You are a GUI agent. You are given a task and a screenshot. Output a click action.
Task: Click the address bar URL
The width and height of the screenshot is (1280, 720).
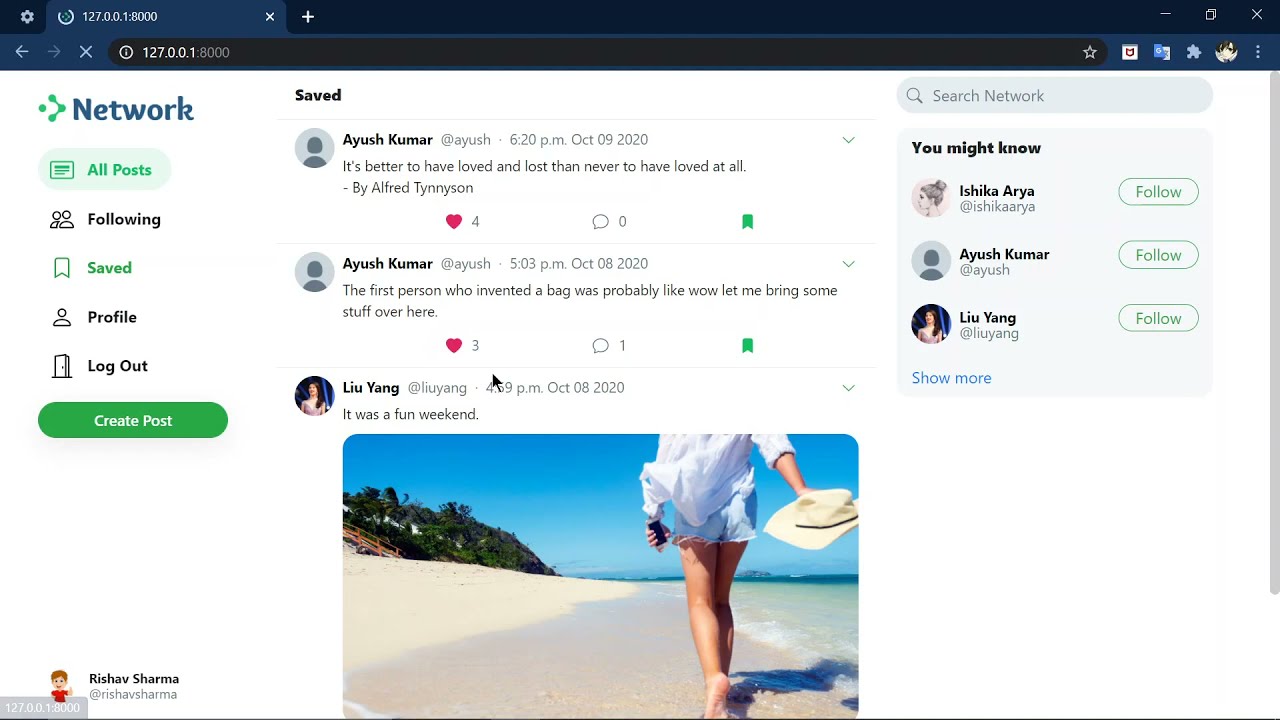pyautogui.click(x=186, y=52)
